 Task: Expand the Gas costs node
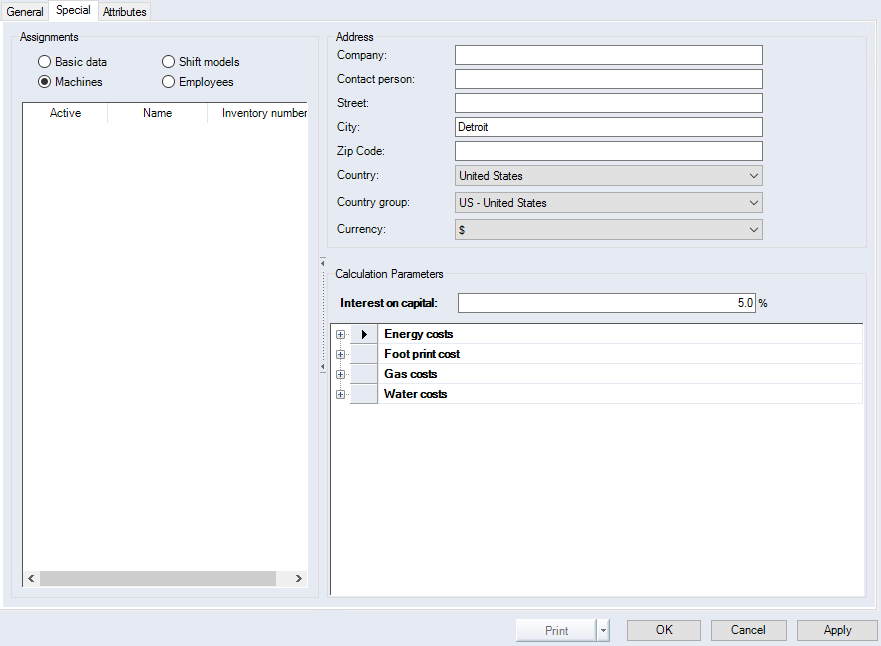340,374
